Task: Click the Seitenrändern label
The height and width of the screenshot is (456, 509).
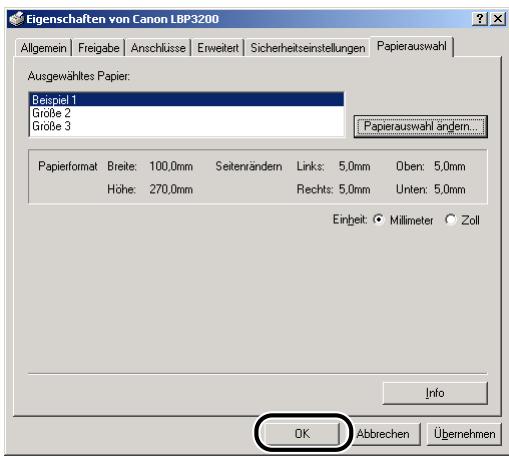Action: 249,166
